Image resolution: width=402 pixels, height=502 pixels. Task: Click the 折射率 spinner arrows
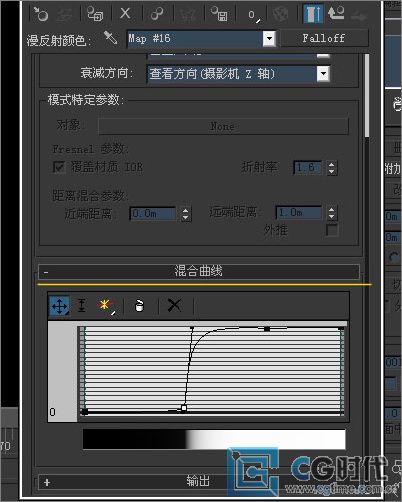pos(331,168)
